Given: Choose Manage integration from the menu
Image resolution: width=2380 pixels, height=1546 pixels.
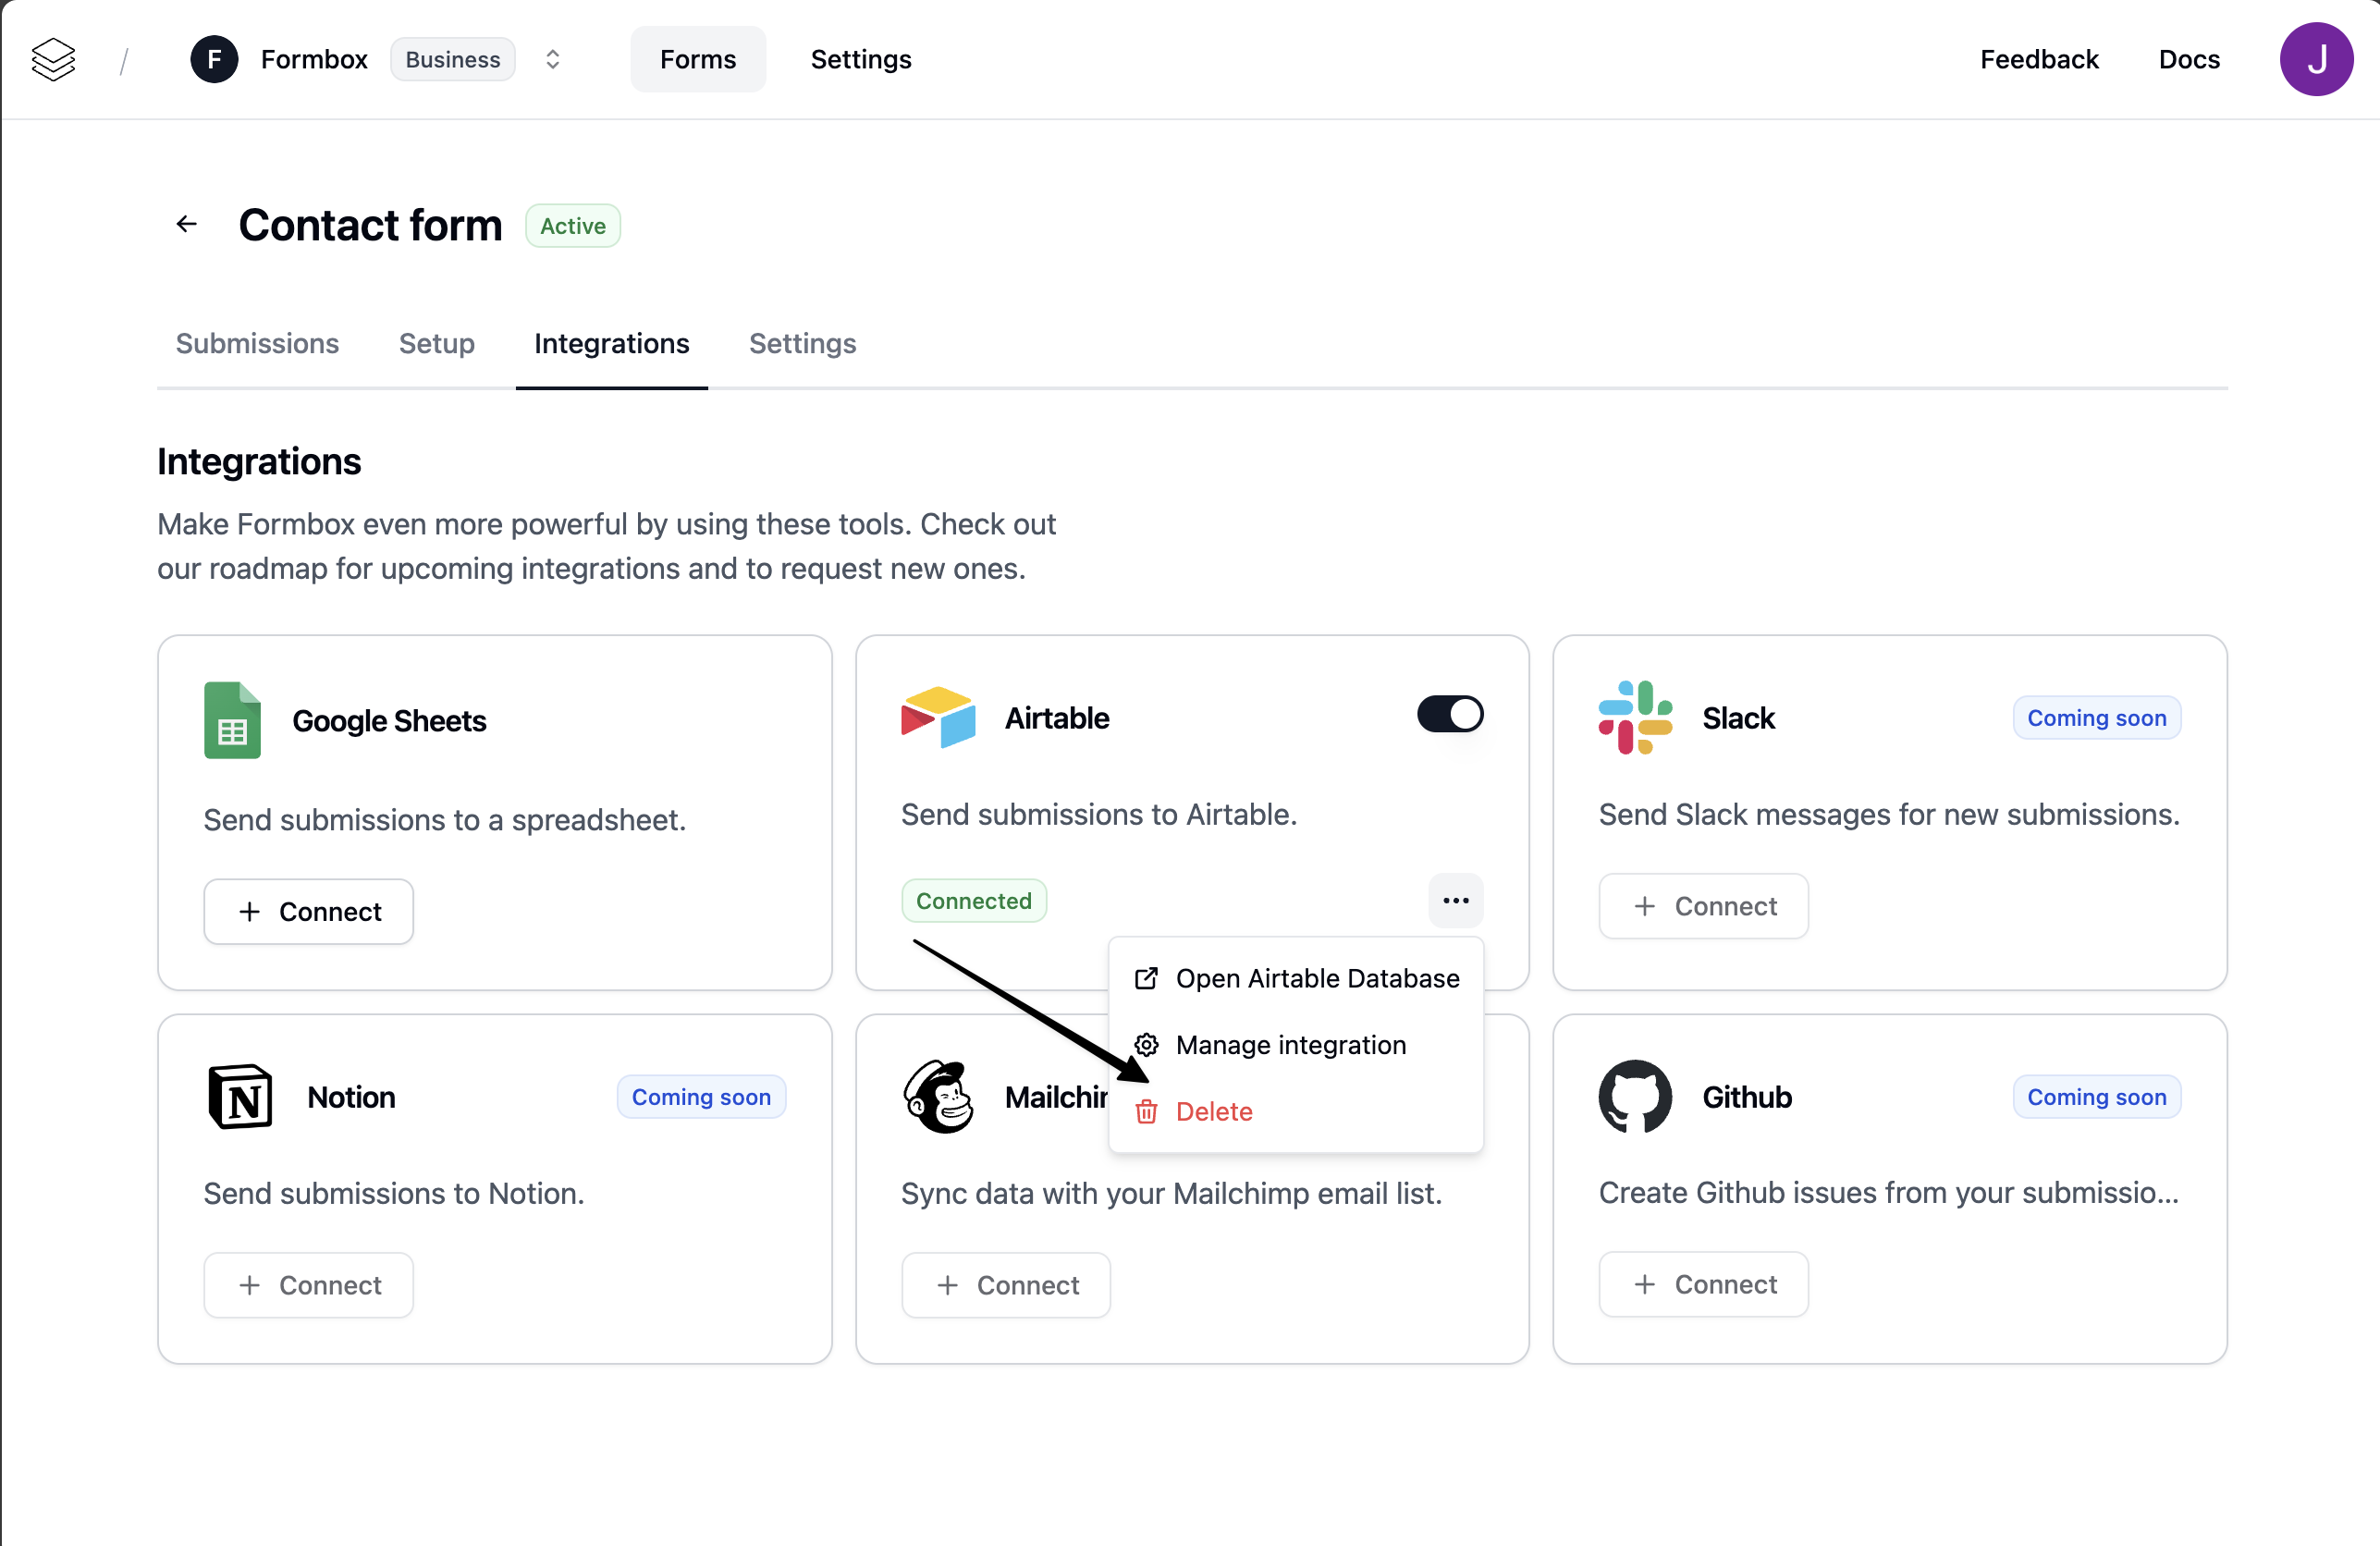Looking at the screenshot, I should click(x=1290, y=1045).
